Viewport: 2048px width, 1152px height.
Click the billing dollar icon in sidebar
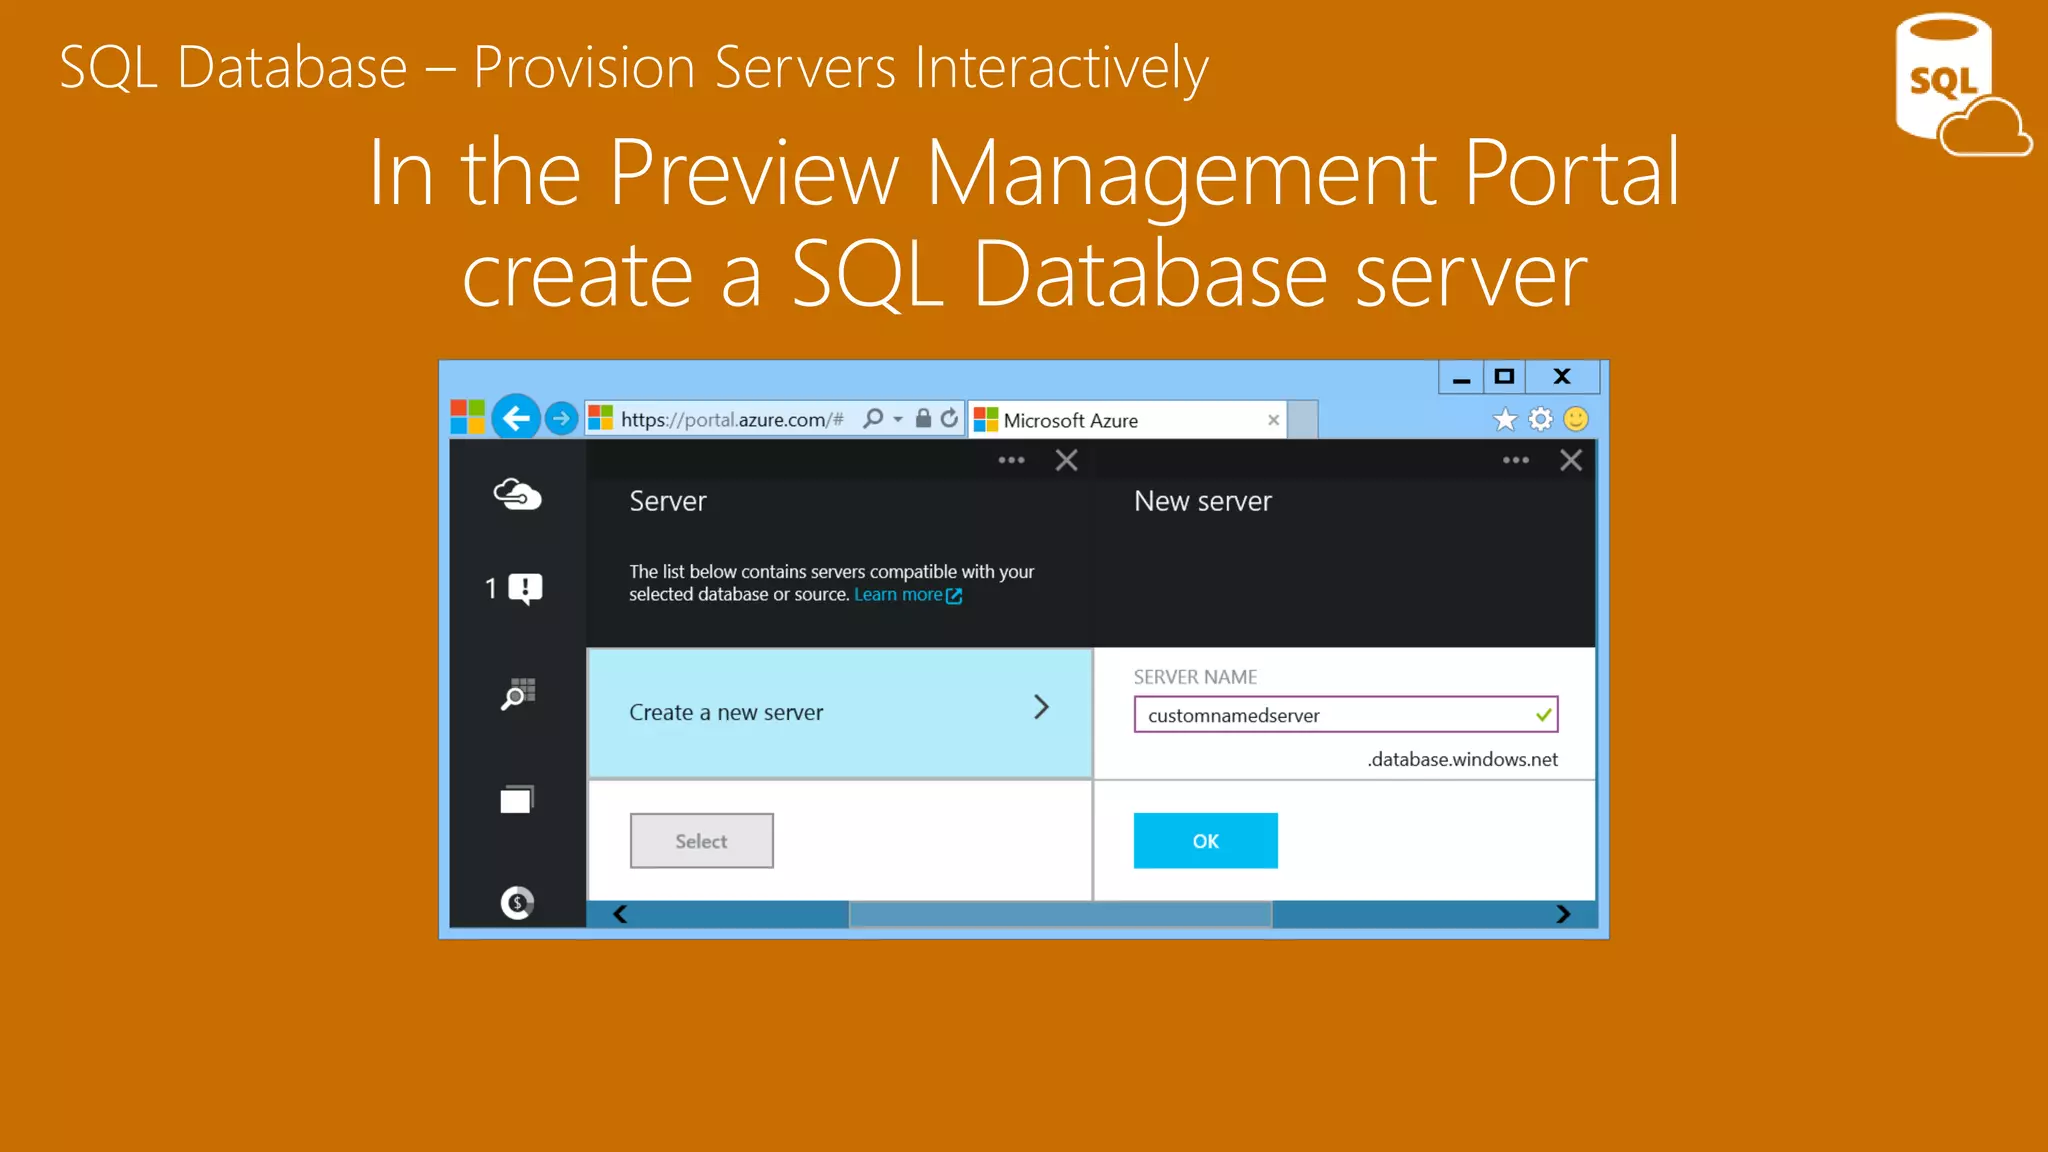517,903
